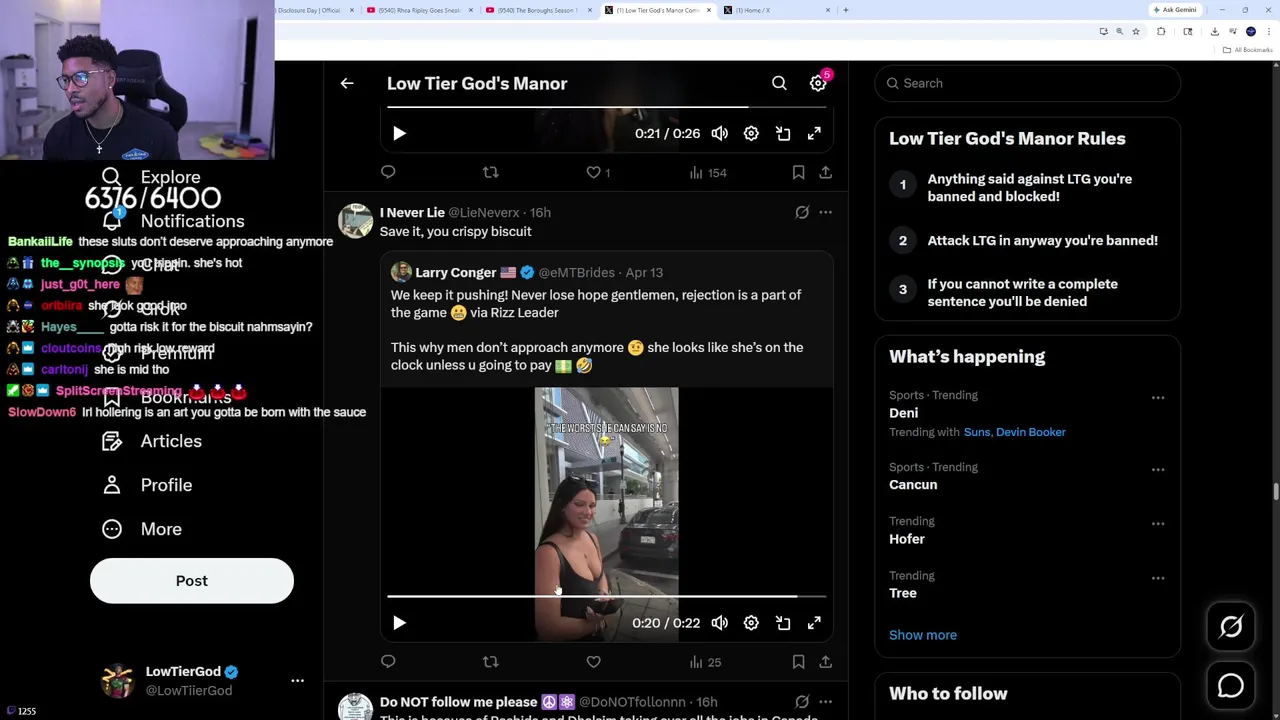1280x720 pixels.
Task: Open Grok explain icon on I Never Lie post
Action: 802,212
